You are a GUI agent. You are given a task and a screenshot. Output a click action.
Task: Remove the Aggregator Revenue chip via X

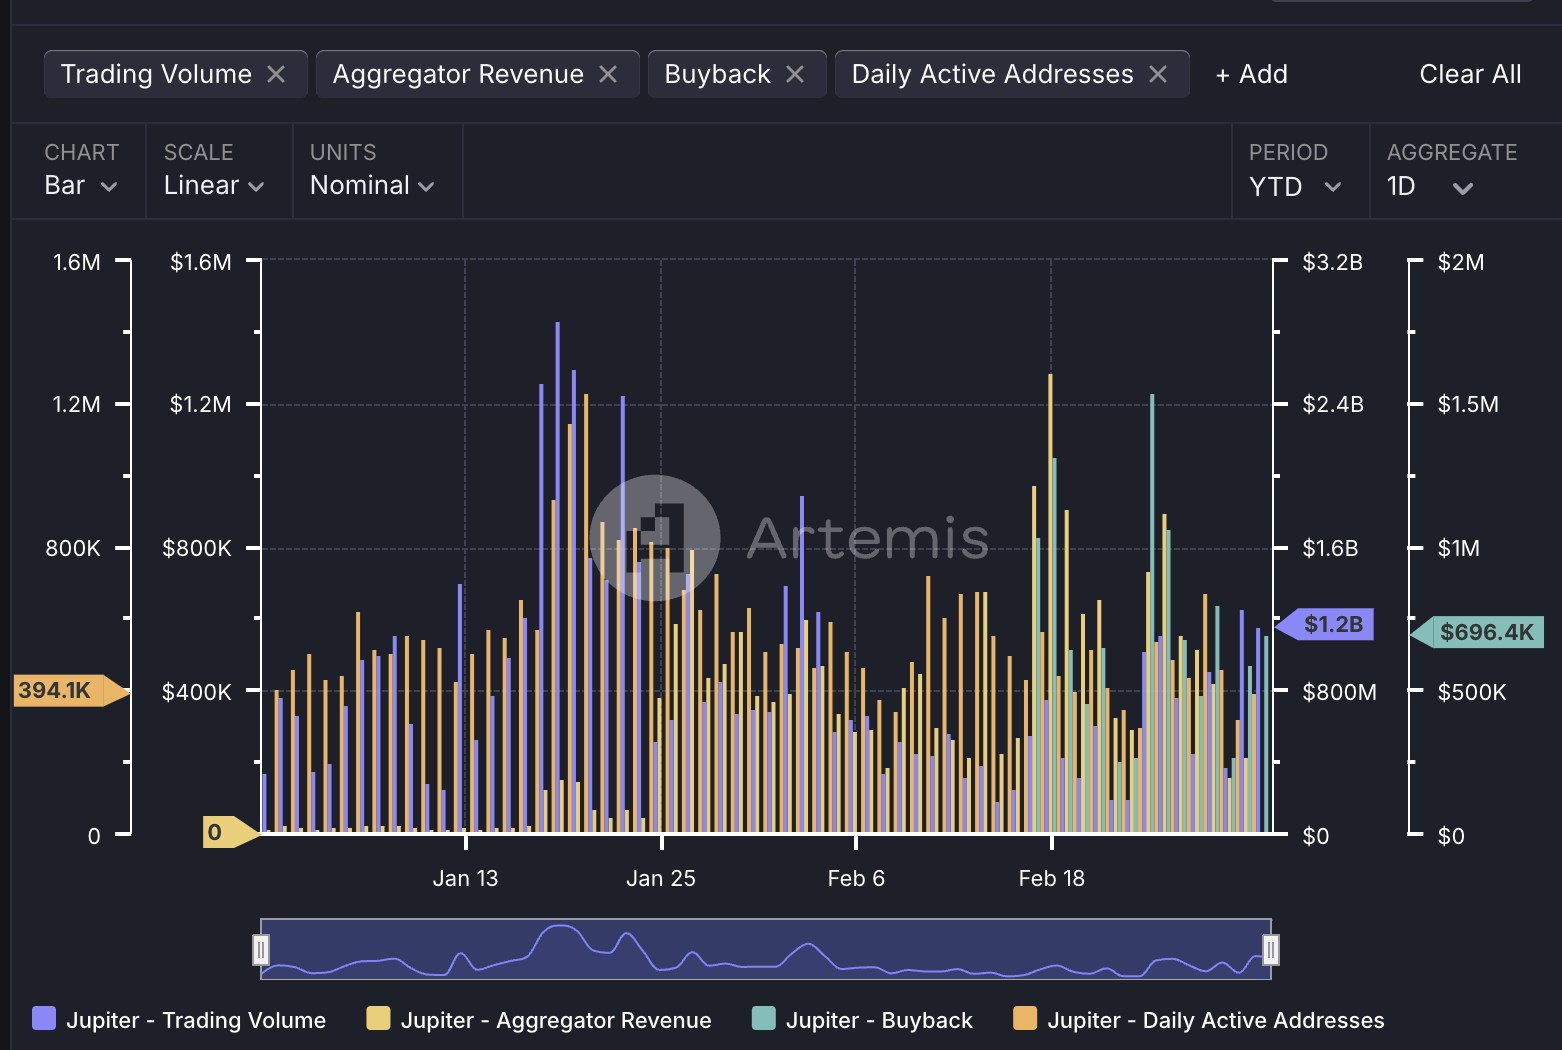pos(608,75)
